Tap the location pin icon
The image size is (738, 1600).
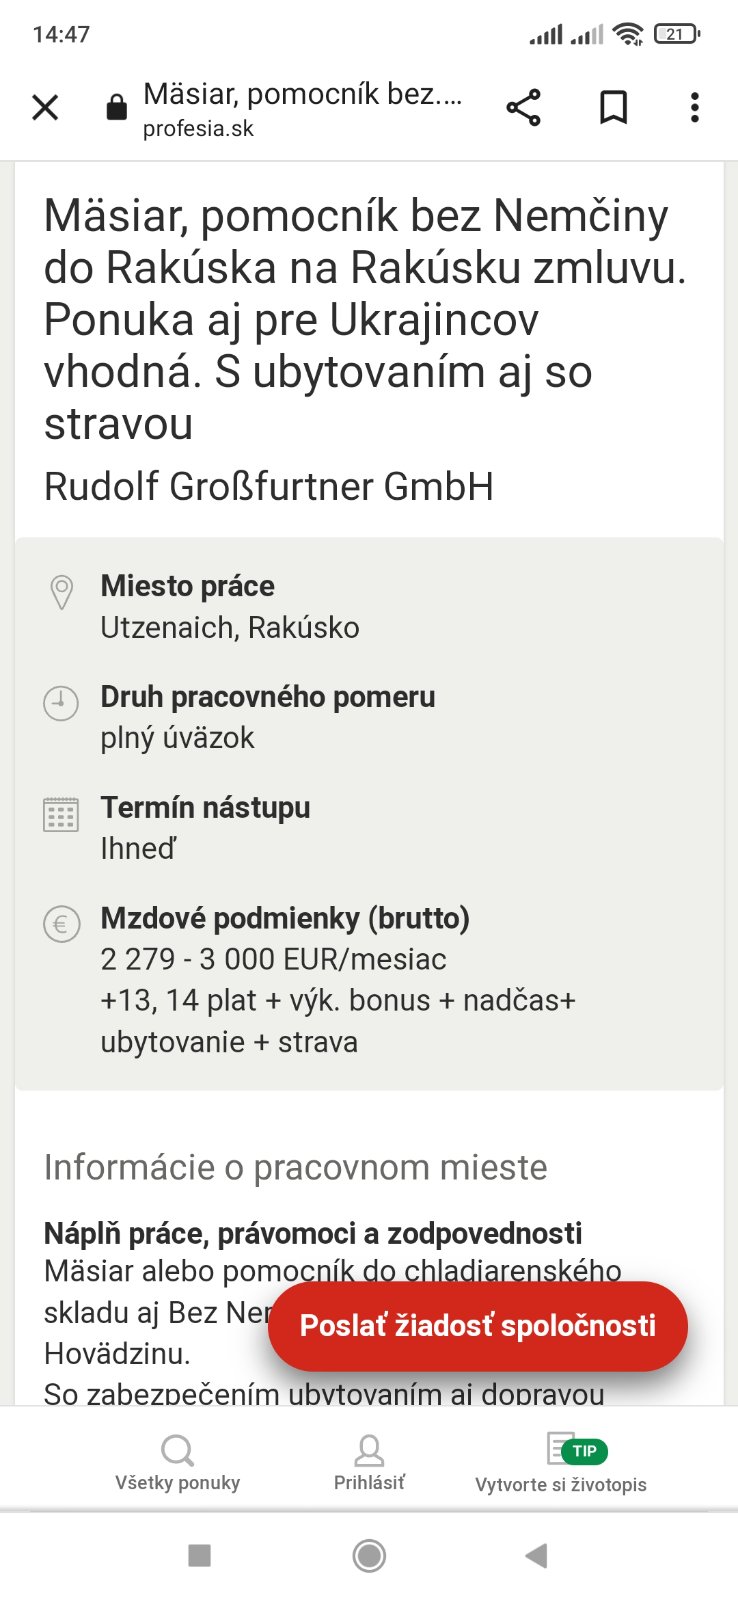pos(61,592)
